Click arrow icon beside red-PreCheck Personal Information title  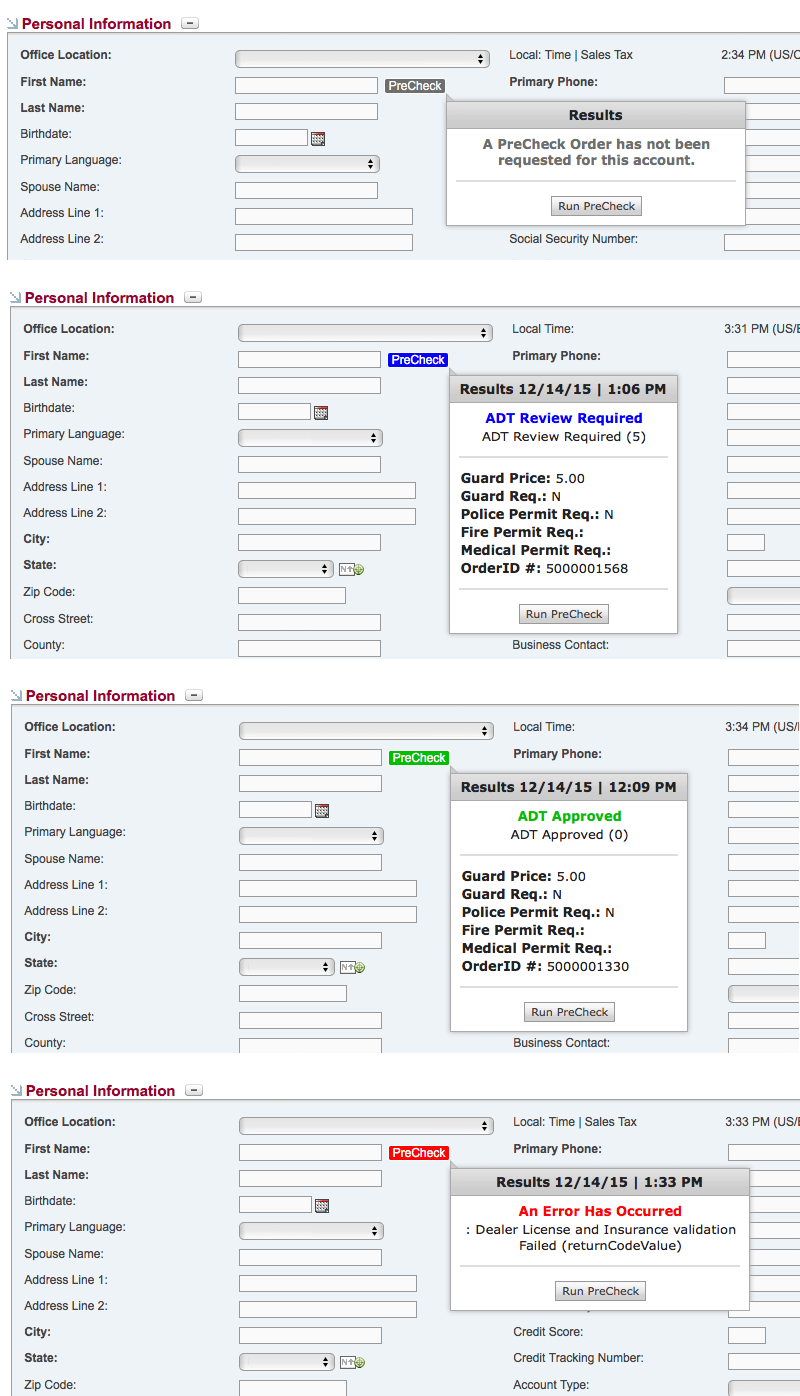click(16, 1091)
